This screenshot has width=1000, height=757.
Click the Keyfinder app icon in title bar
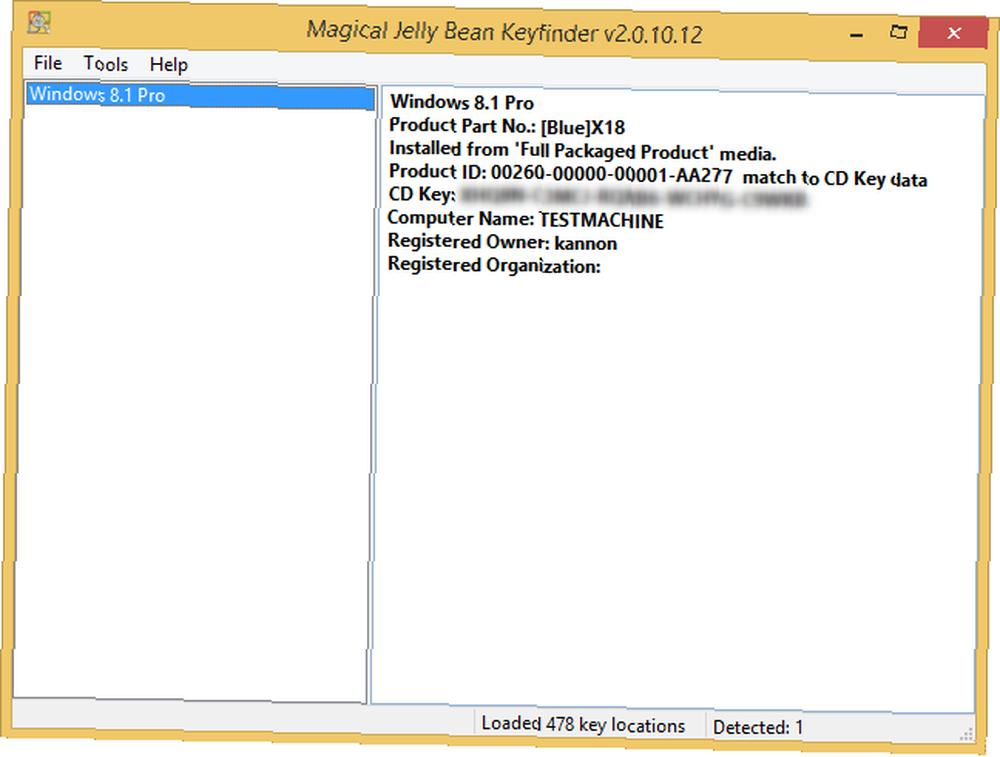[x=39, y=24]
